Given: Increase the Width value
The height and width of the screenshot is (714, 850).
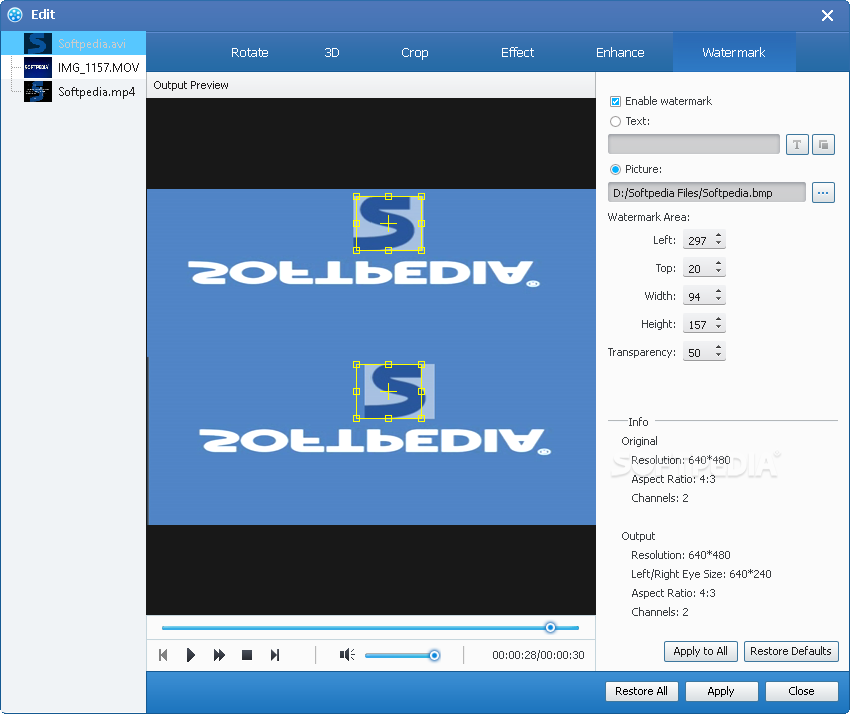Looking at the screenshot, I should tap(718, 292).
